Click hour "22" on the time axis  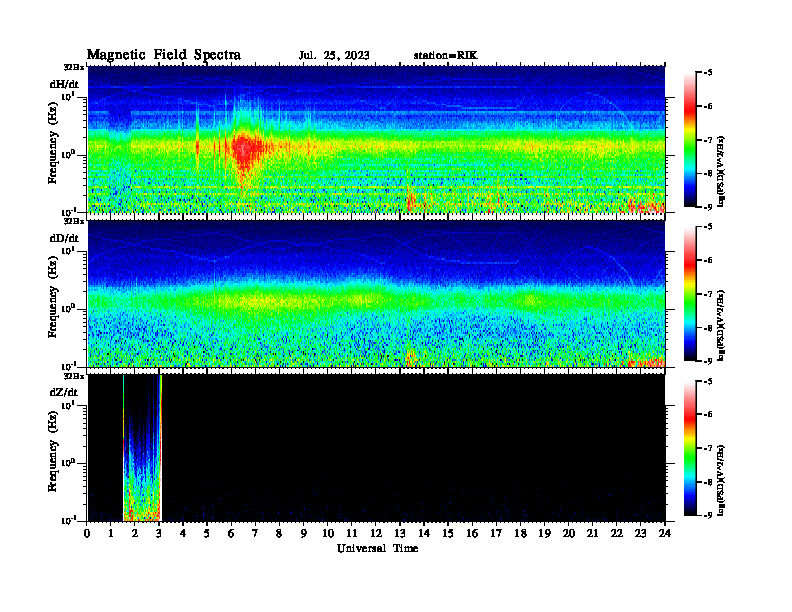click(617, 533)
